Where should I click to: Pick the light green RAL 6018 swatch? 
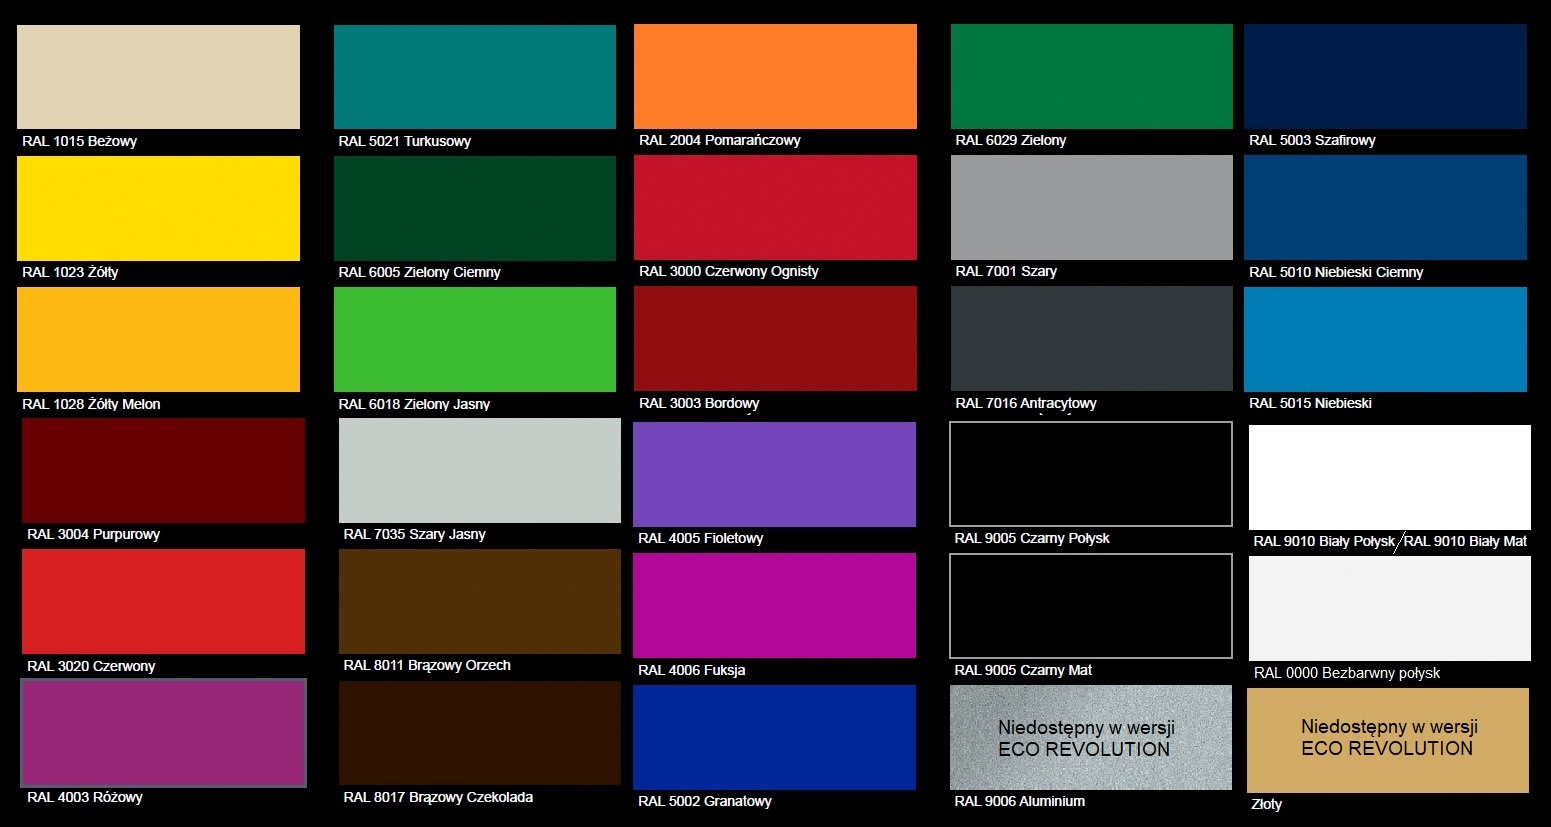pos(475,339)
